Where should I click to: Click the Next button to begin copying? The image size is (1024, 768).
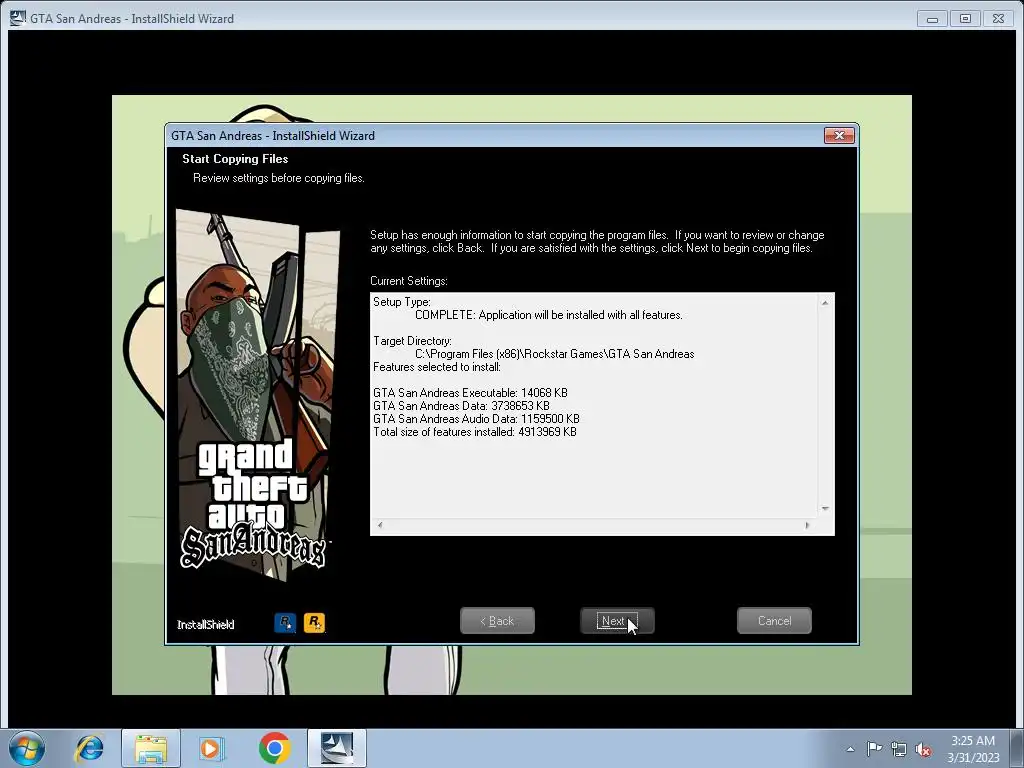point(617,620)
